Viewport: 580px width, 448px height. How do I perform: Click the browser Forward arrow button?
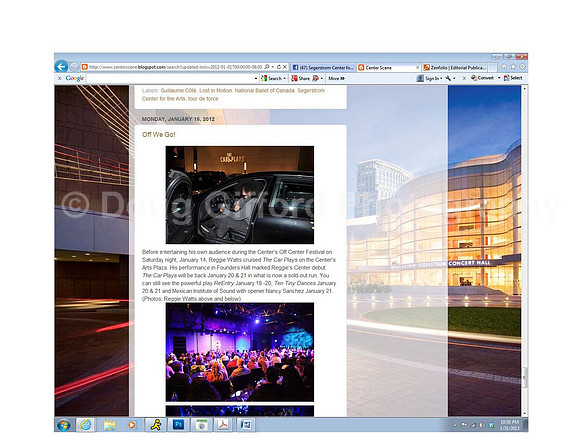[x=74, y=67]
